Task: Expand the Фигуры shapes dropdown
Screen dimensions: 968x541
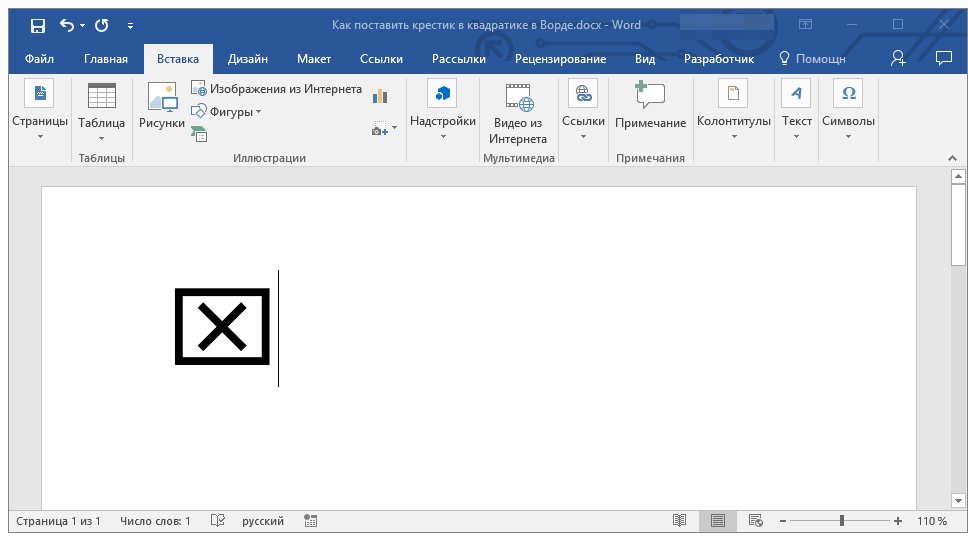Action: [x=258, y=112]
